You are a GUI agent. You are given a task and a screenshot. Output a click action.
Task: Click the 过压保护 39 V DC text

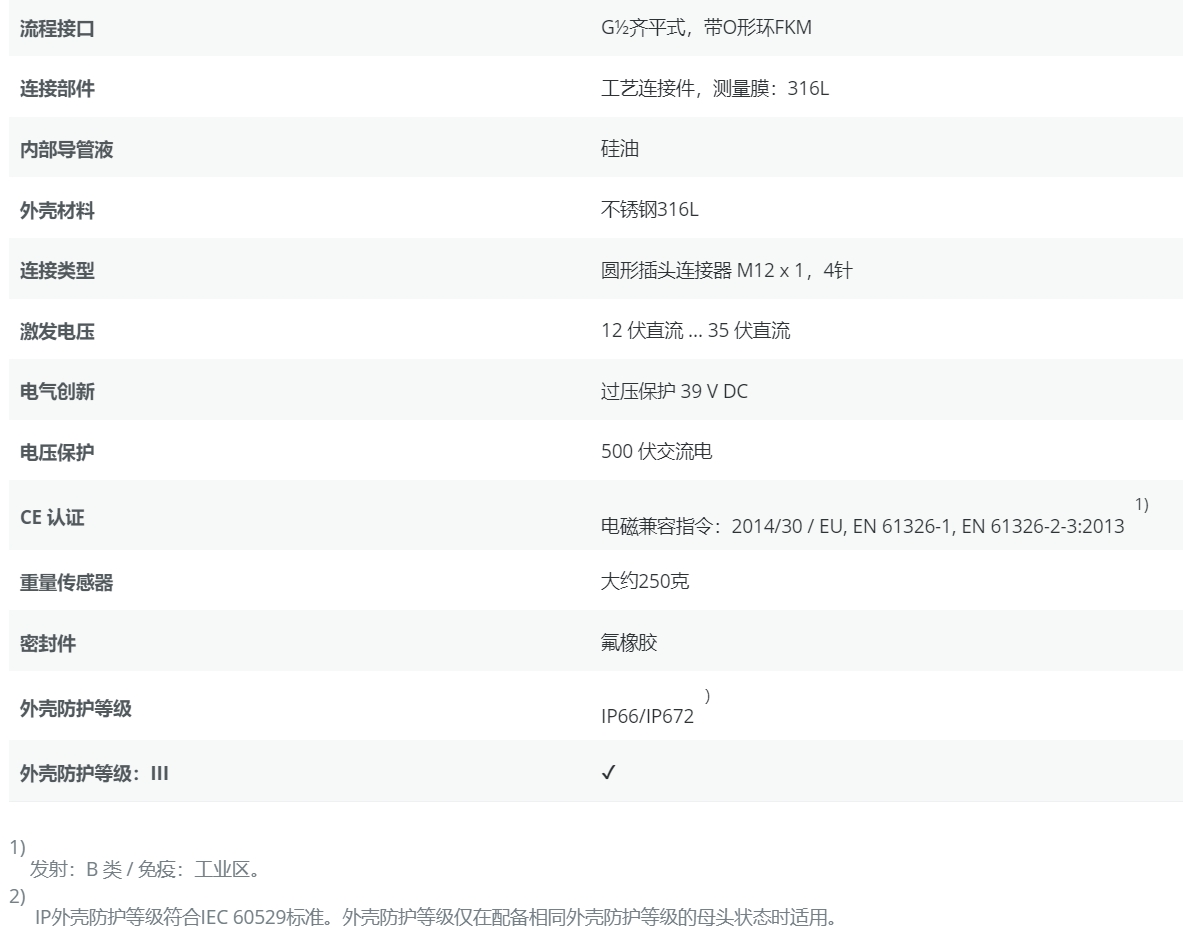[x=674, y=392]
